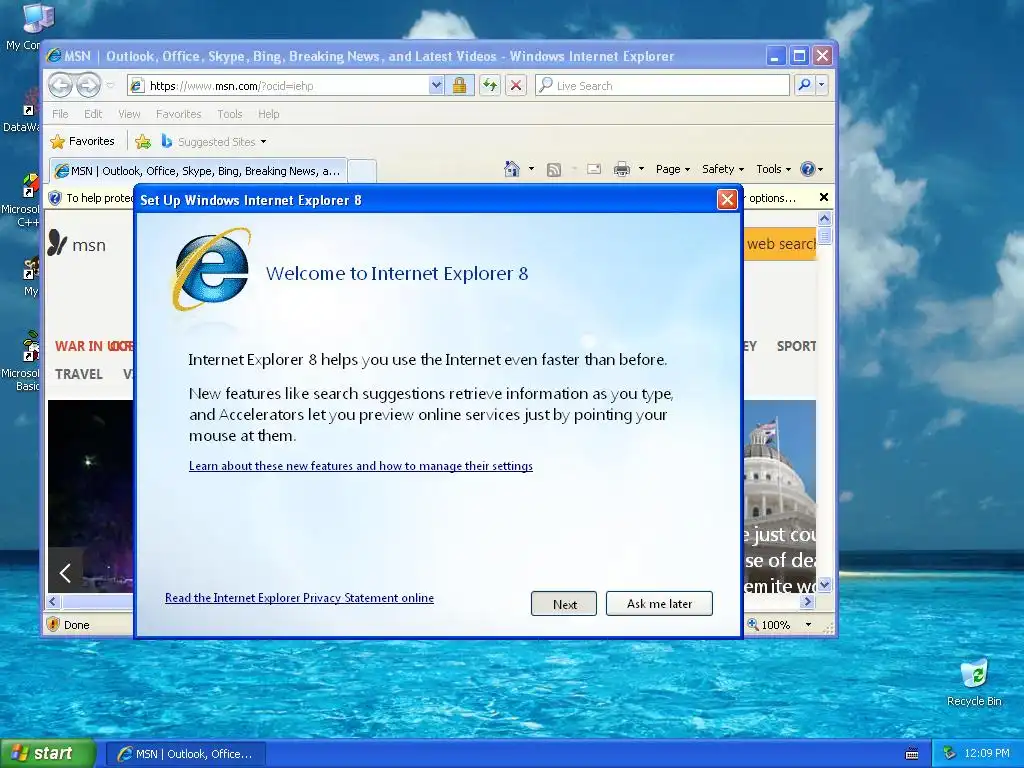Open zoom level dropdown arrow
The height and width of the screenshot is (768, 1024).
pos(808,624)
